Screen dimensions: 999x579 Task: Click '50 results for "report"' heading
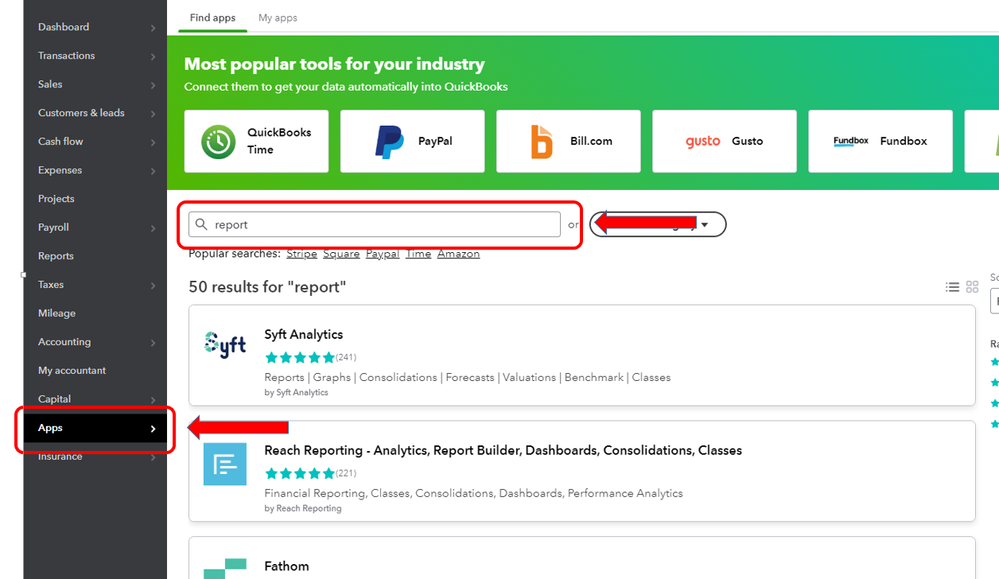pos(267,287)
